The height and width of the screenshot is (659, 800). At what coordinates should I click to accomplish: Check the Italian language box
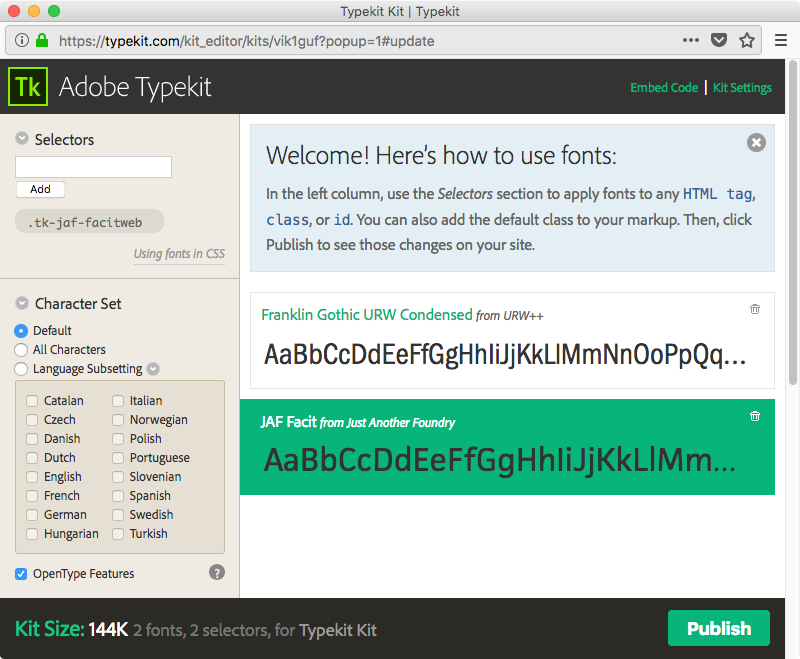[x=118, y=401]
